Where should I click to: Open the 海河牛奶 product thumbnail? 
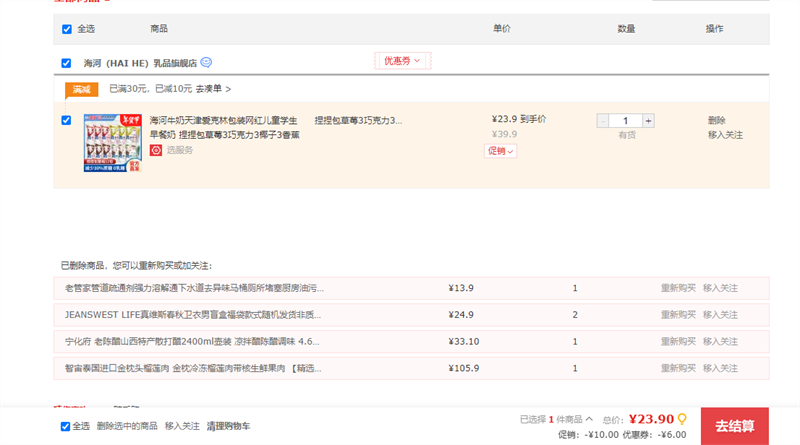point(112,142)
